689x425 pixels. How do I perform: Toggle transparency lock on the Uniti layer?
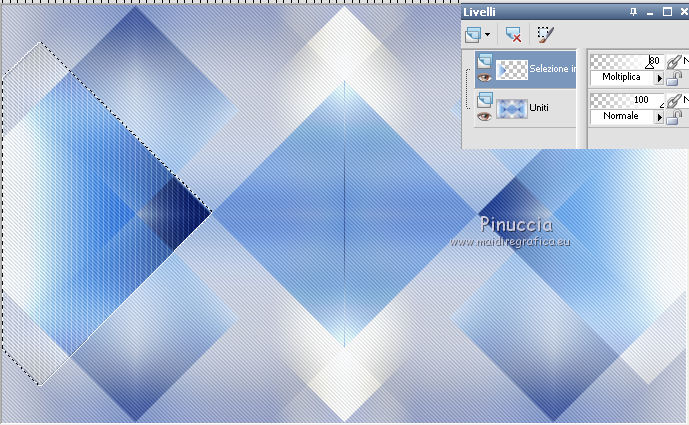(x=674, y=117)
